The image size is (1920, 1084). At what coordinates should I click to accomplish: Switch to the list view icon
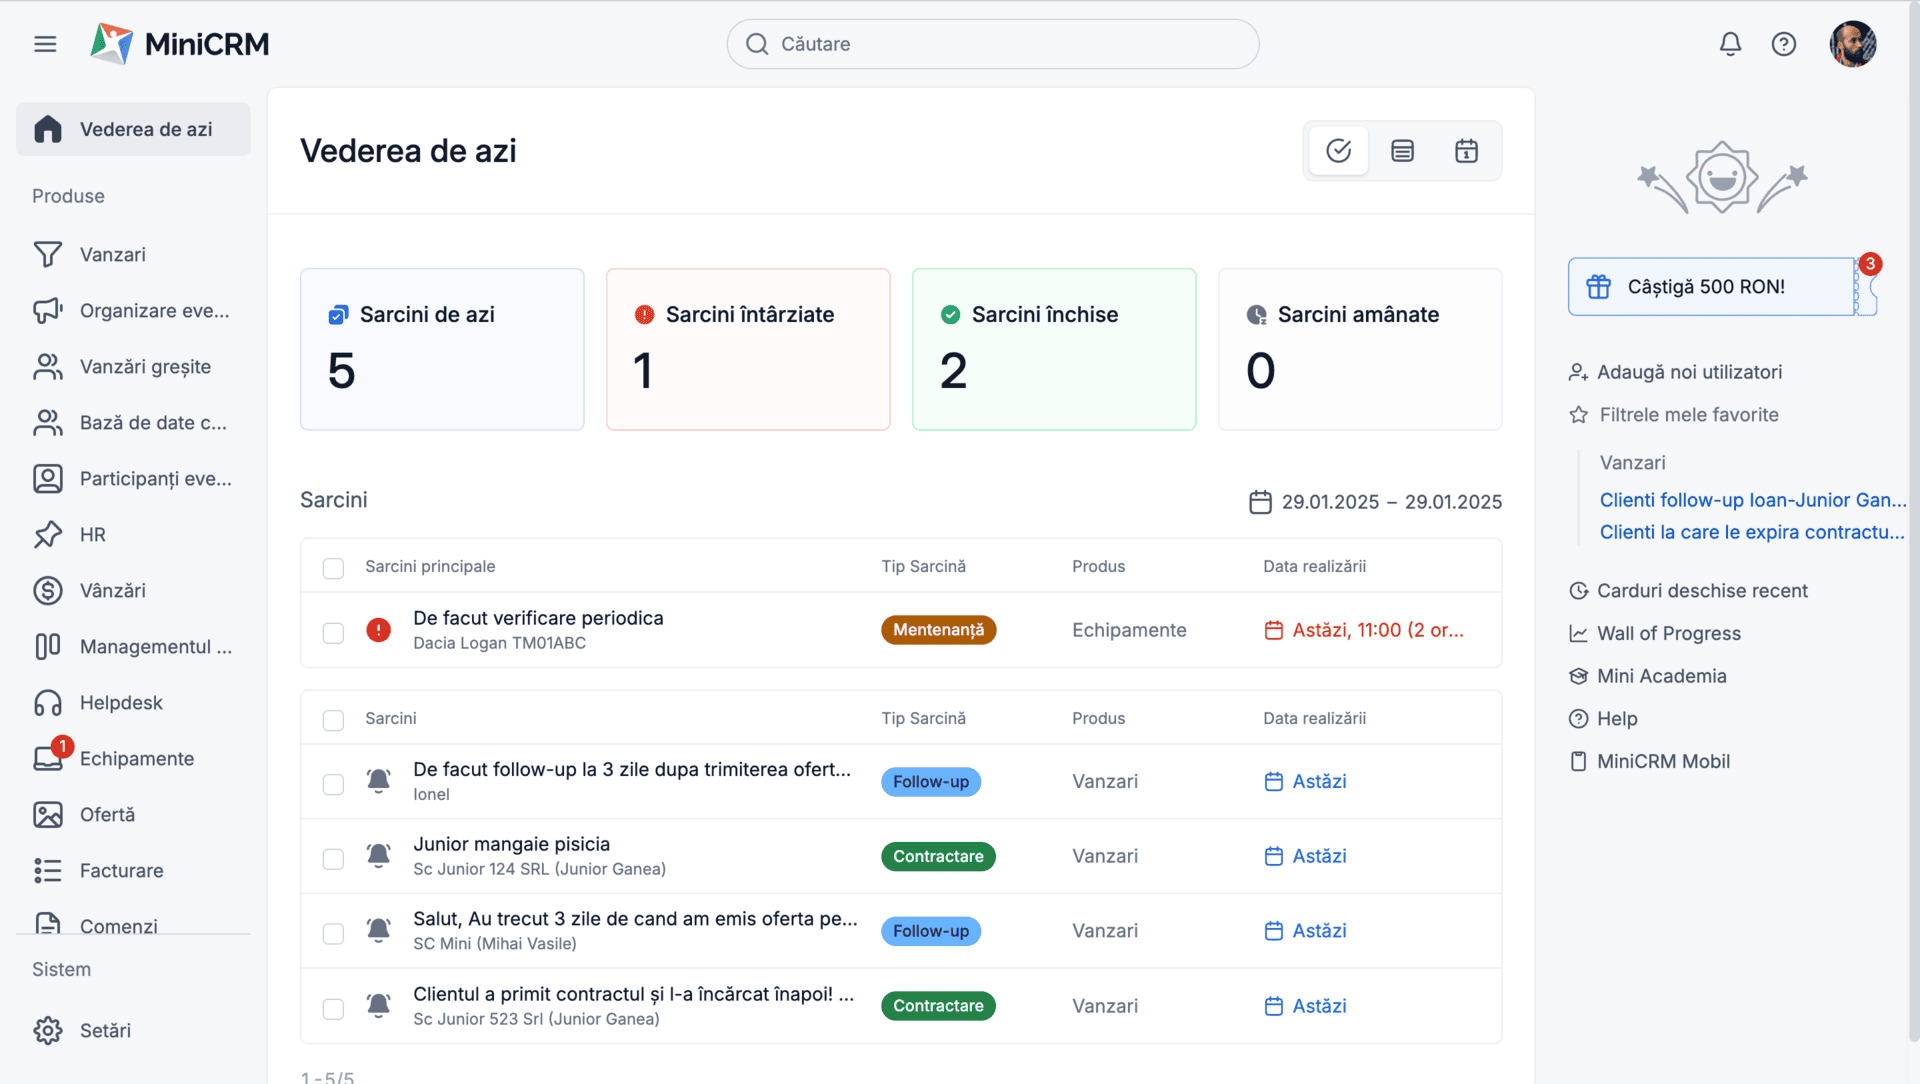(x=1403, y=151)
